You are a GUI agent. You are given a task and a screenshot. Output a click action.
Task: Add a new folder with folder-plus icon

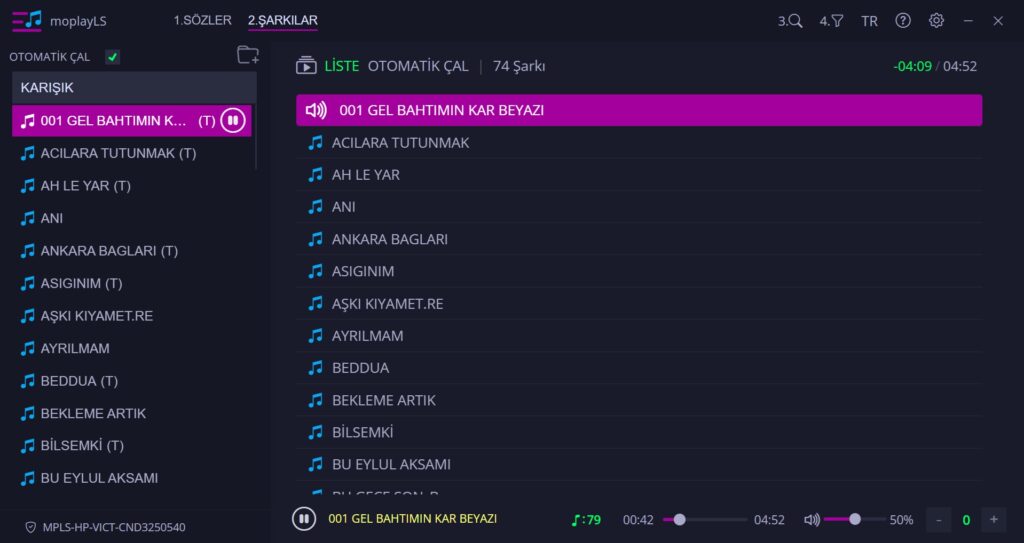[x=248, y=55]
